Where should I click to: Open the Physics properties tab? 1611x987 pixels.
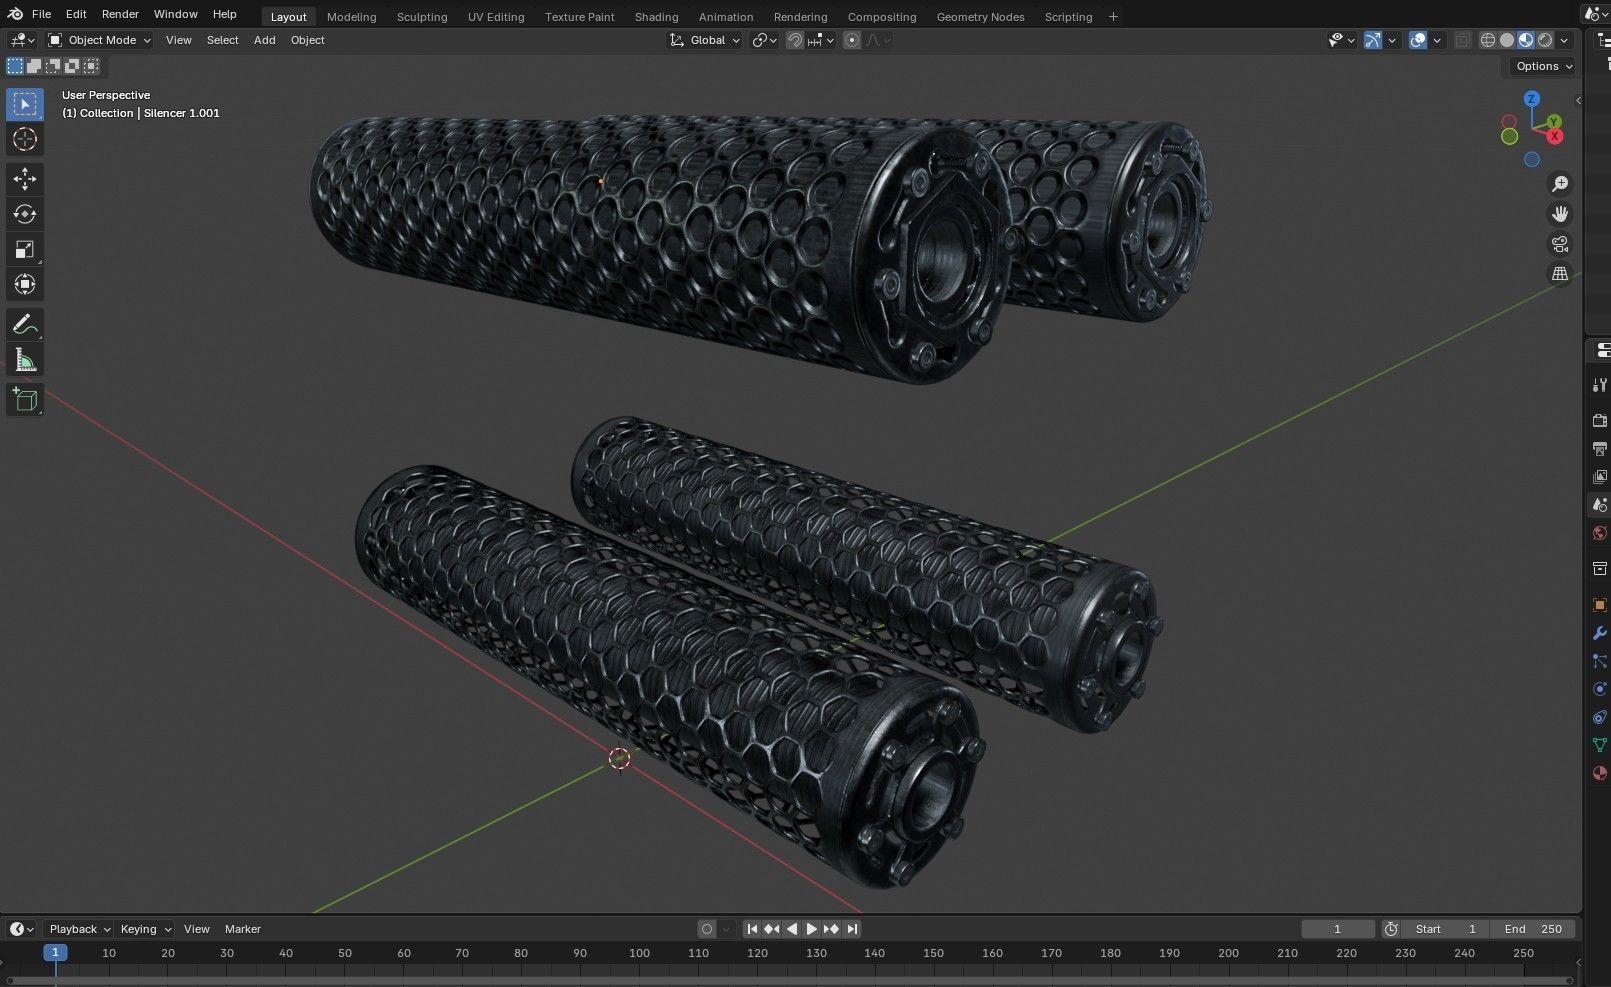coord(1599,689)
